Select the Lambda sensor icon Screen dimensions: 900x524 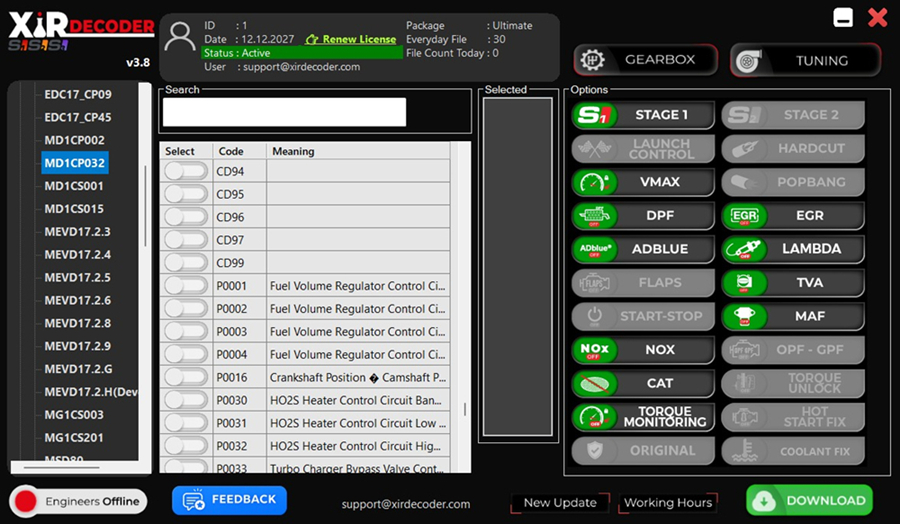[744, 249]
